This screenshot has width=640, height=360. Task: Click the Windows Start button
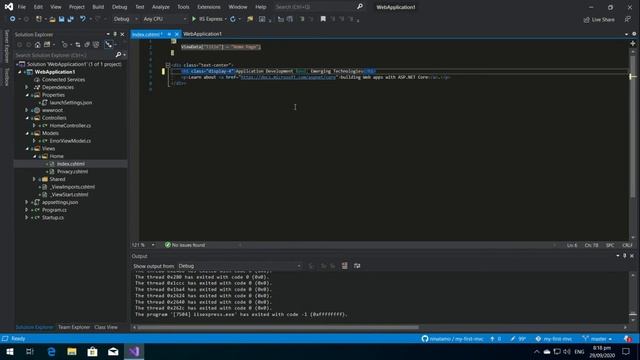pos(10,351)
